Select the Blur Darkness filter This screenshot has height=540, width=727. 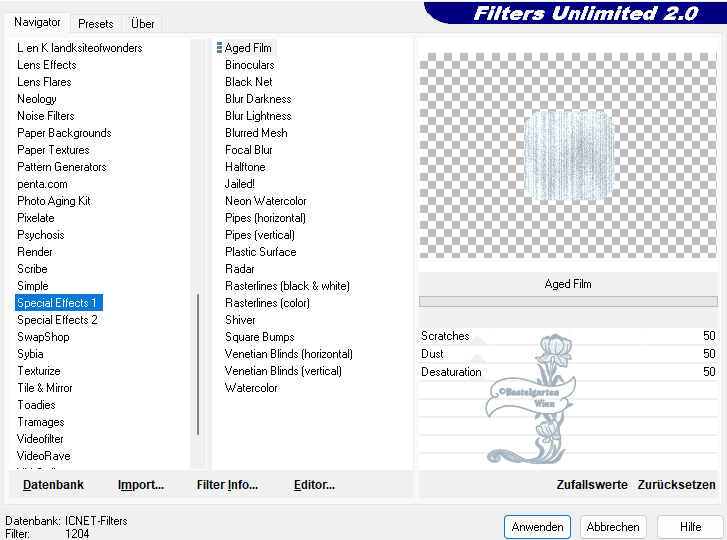(258, 99)
